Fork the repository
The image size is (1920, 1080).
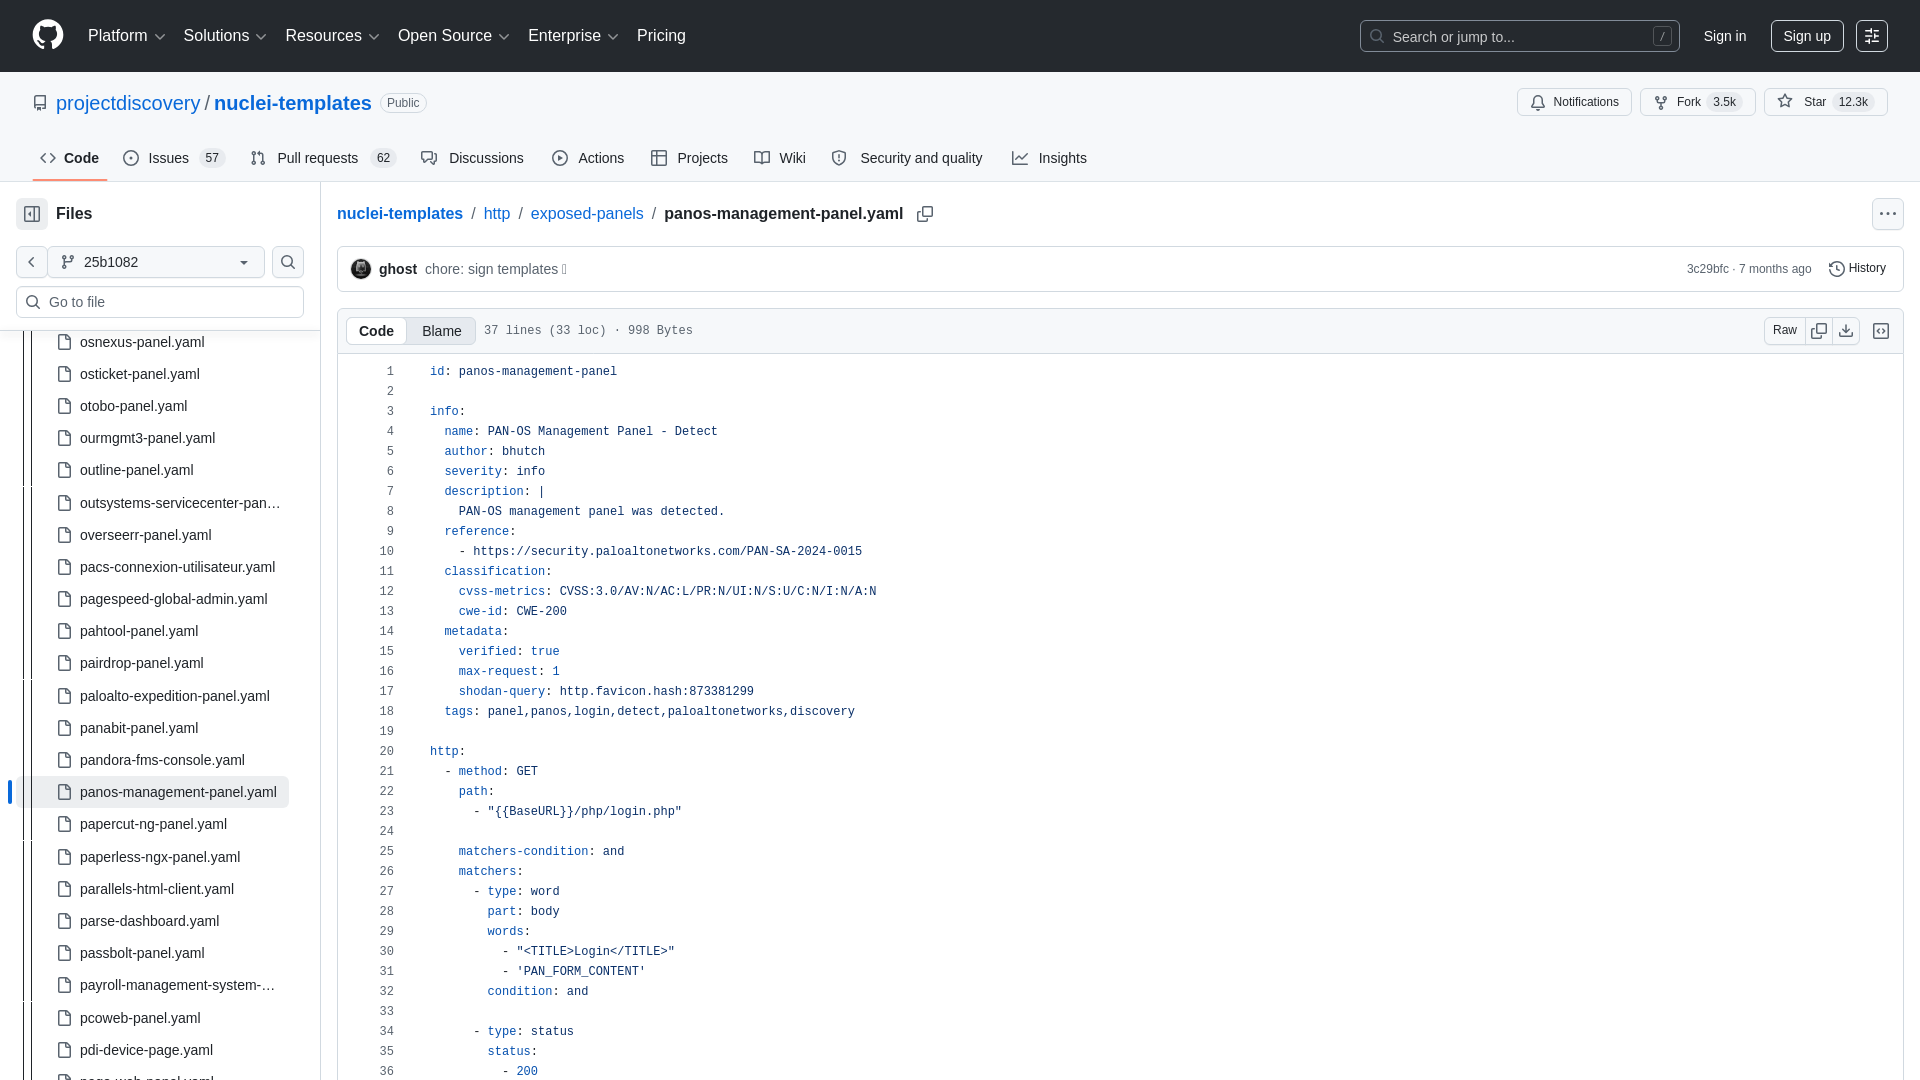(1697, 102)
